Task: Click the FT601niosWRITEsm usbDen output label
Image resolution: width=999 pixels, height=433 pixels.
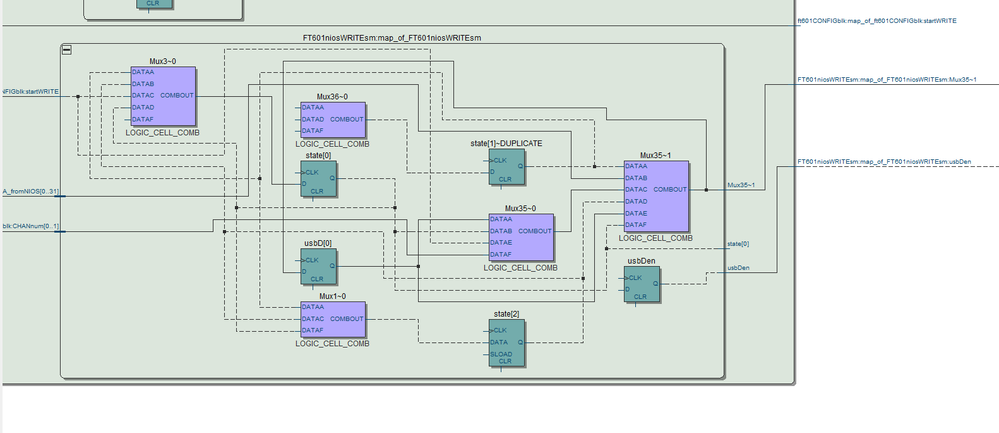Action: pyautogui.click(x=884, y=162)
